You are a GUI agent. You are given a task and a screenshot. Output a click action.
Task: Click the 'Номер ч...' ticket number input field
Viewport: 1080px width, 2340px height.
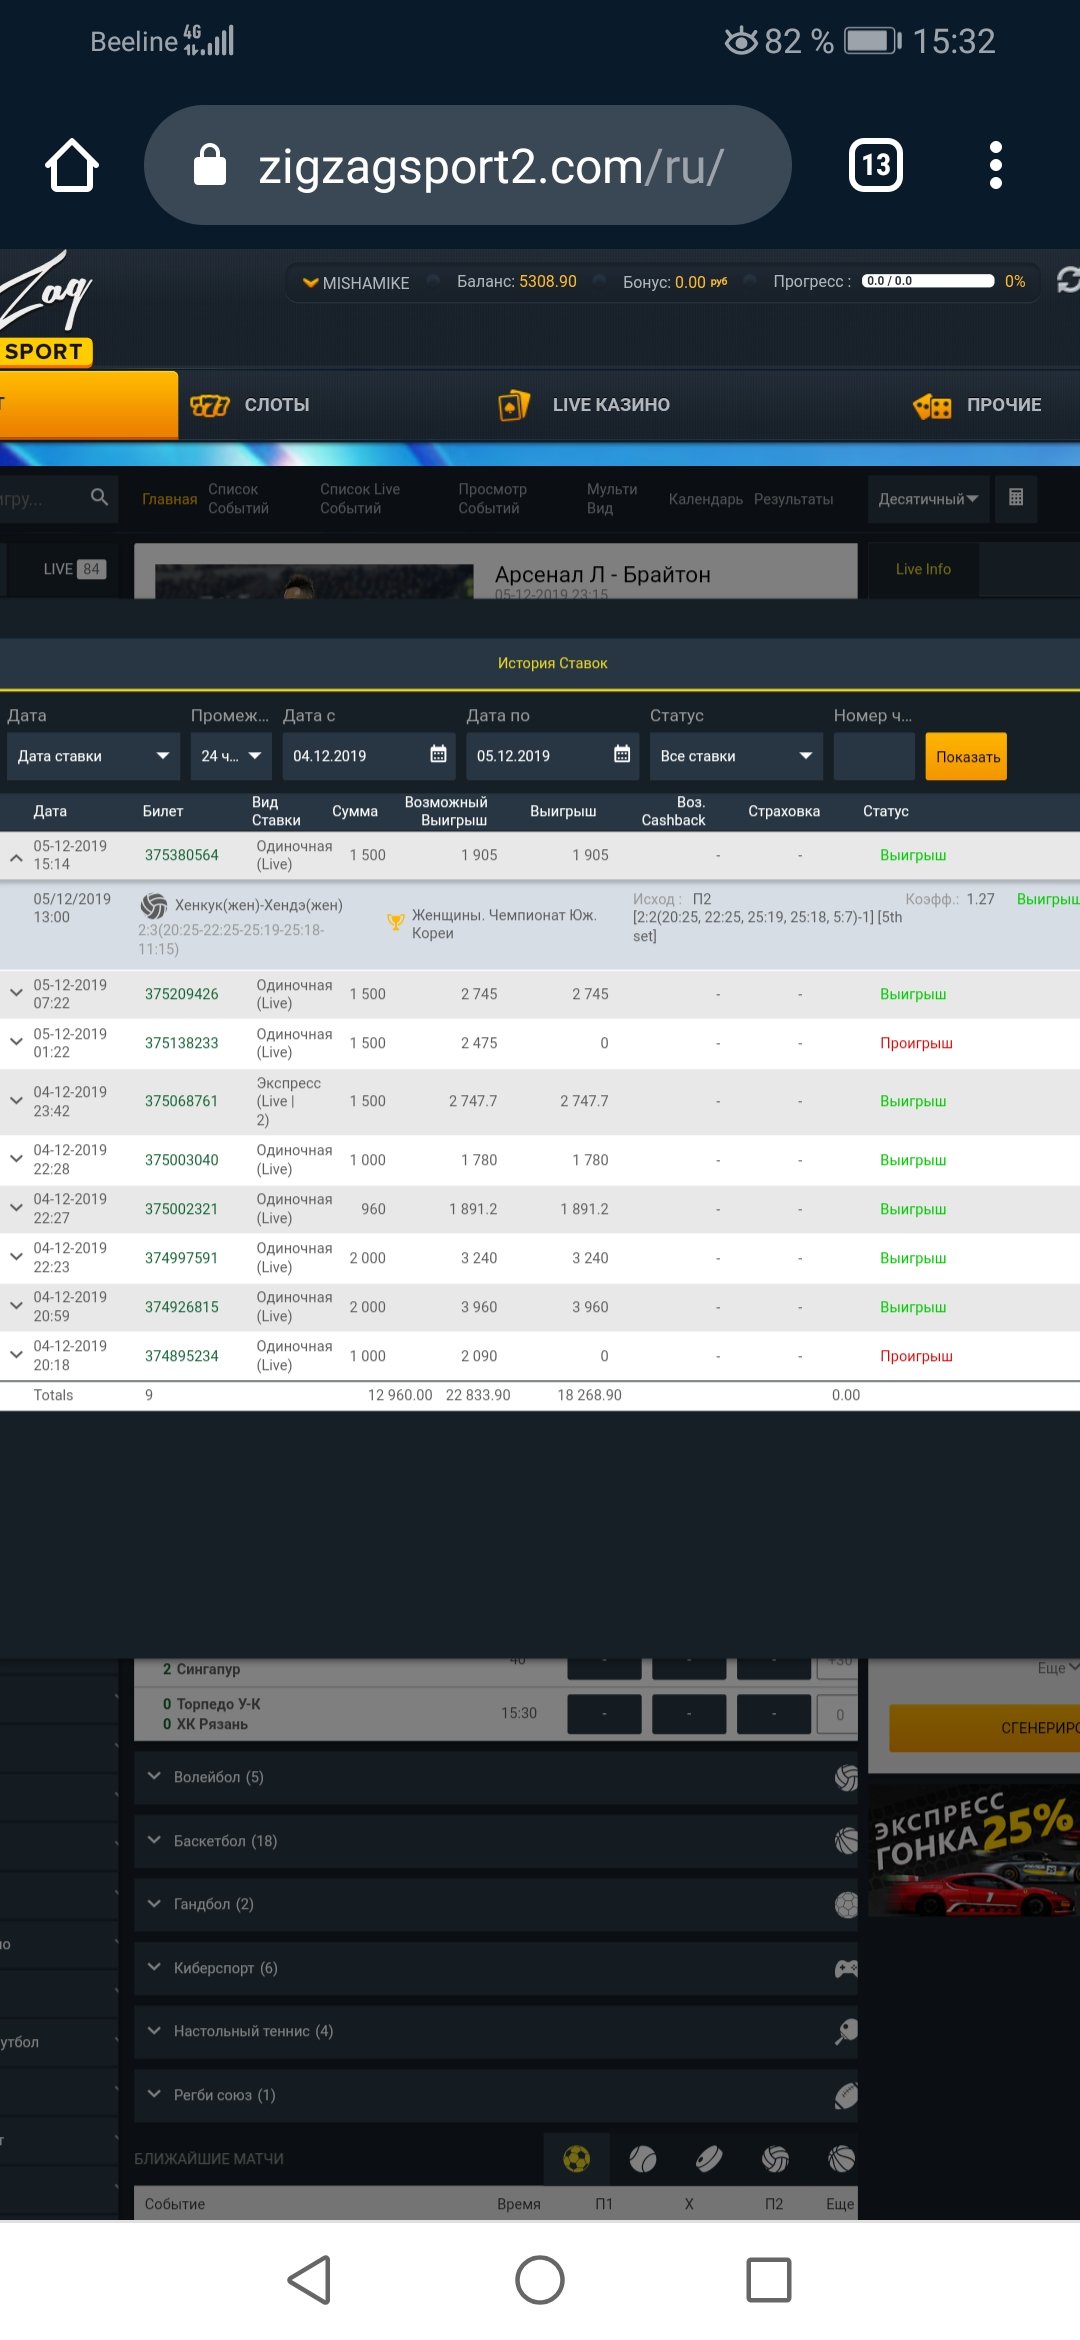pos(873,756)
